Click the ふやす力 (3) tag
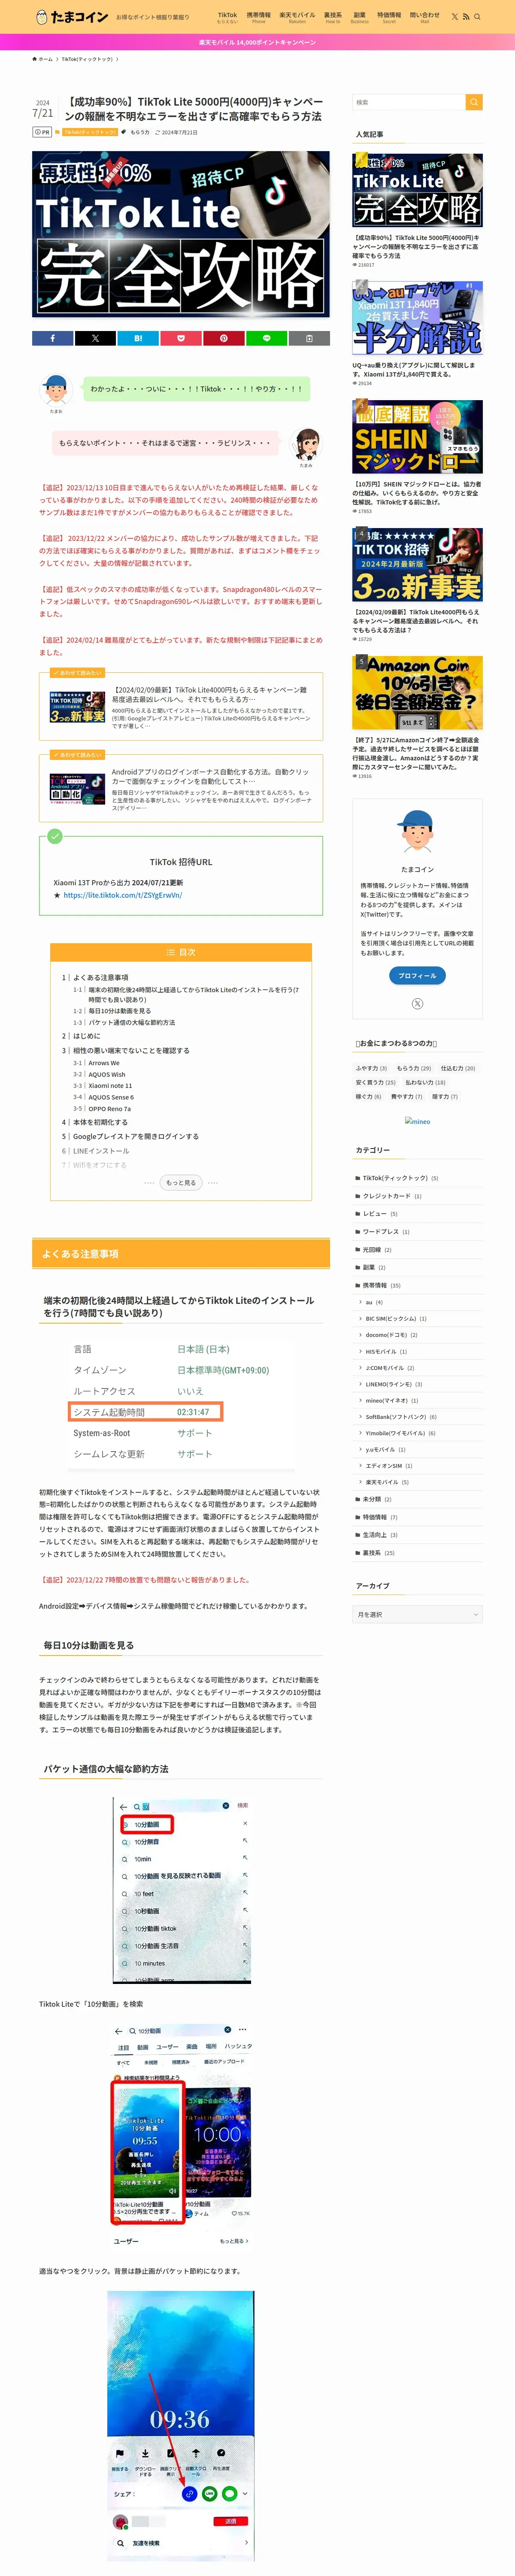 (x=371, y=1068)
